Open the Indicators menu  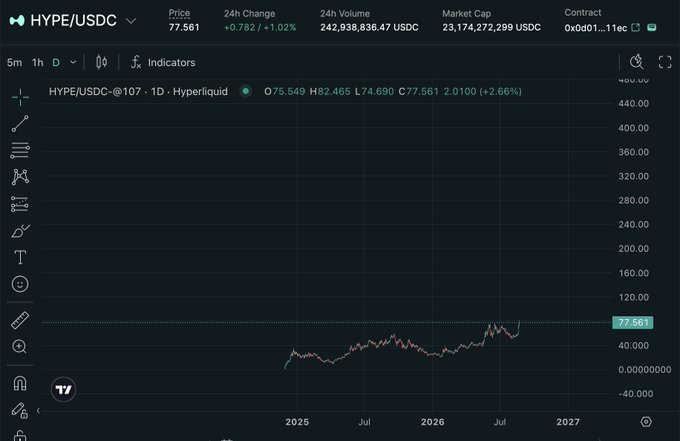coord(163,62)
